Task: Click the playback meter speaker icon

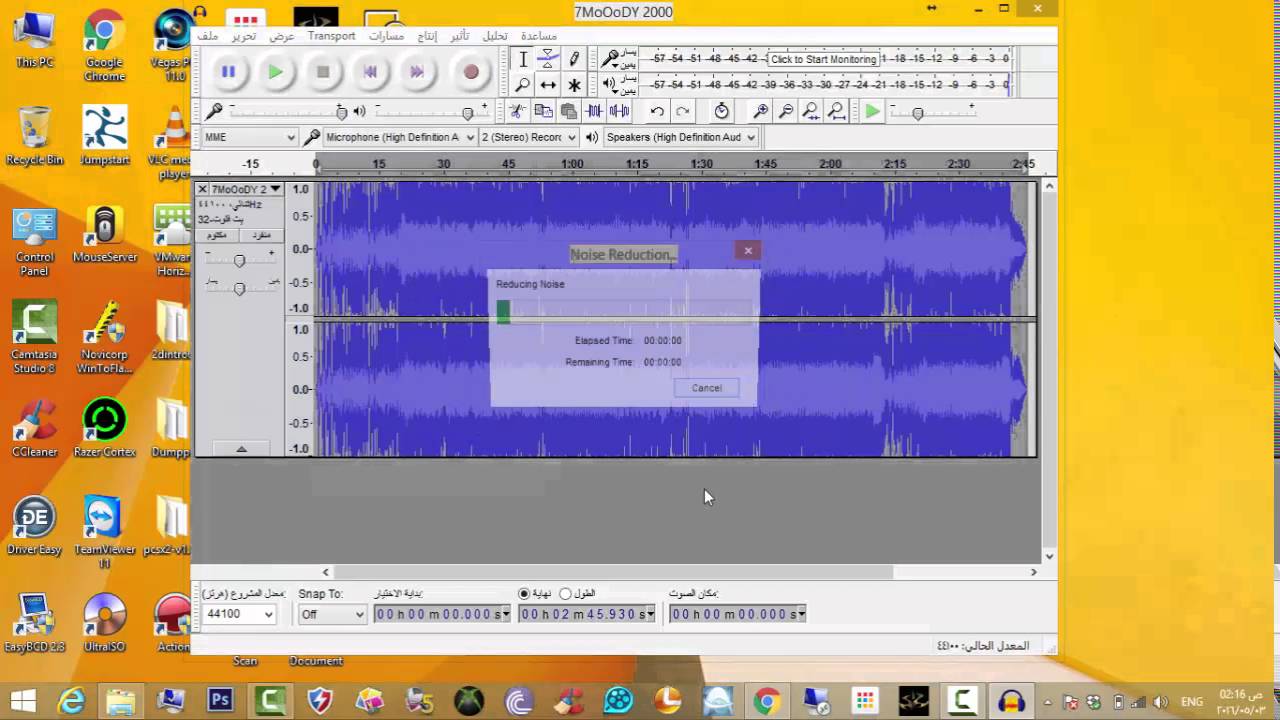Action: click(609, 85)
